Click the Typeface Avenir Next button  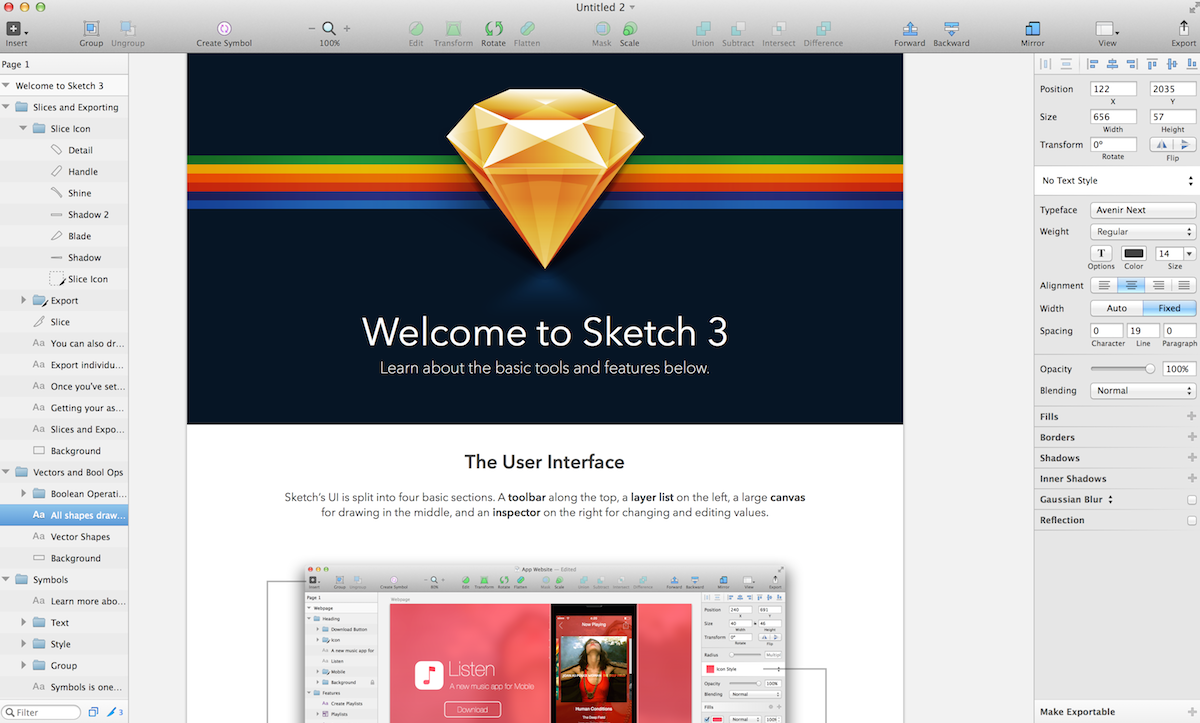(1143, 210)
